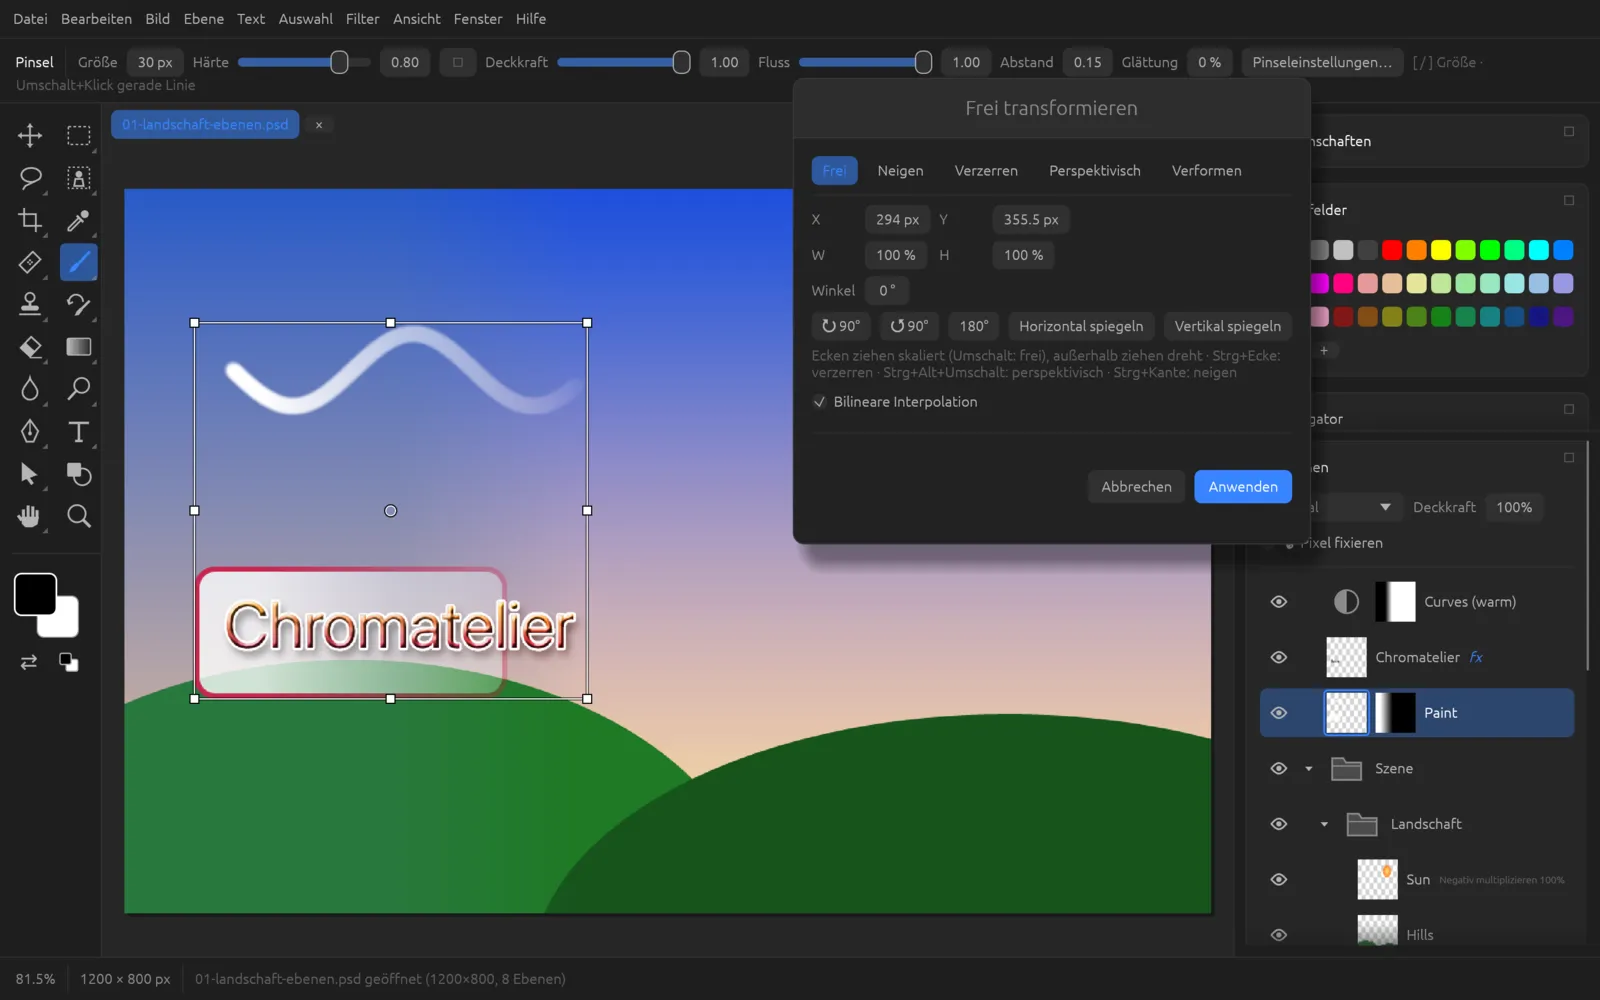Pick the Blur droplet tool
This screenshot has height=1000, width=1600.
point(30,389)
